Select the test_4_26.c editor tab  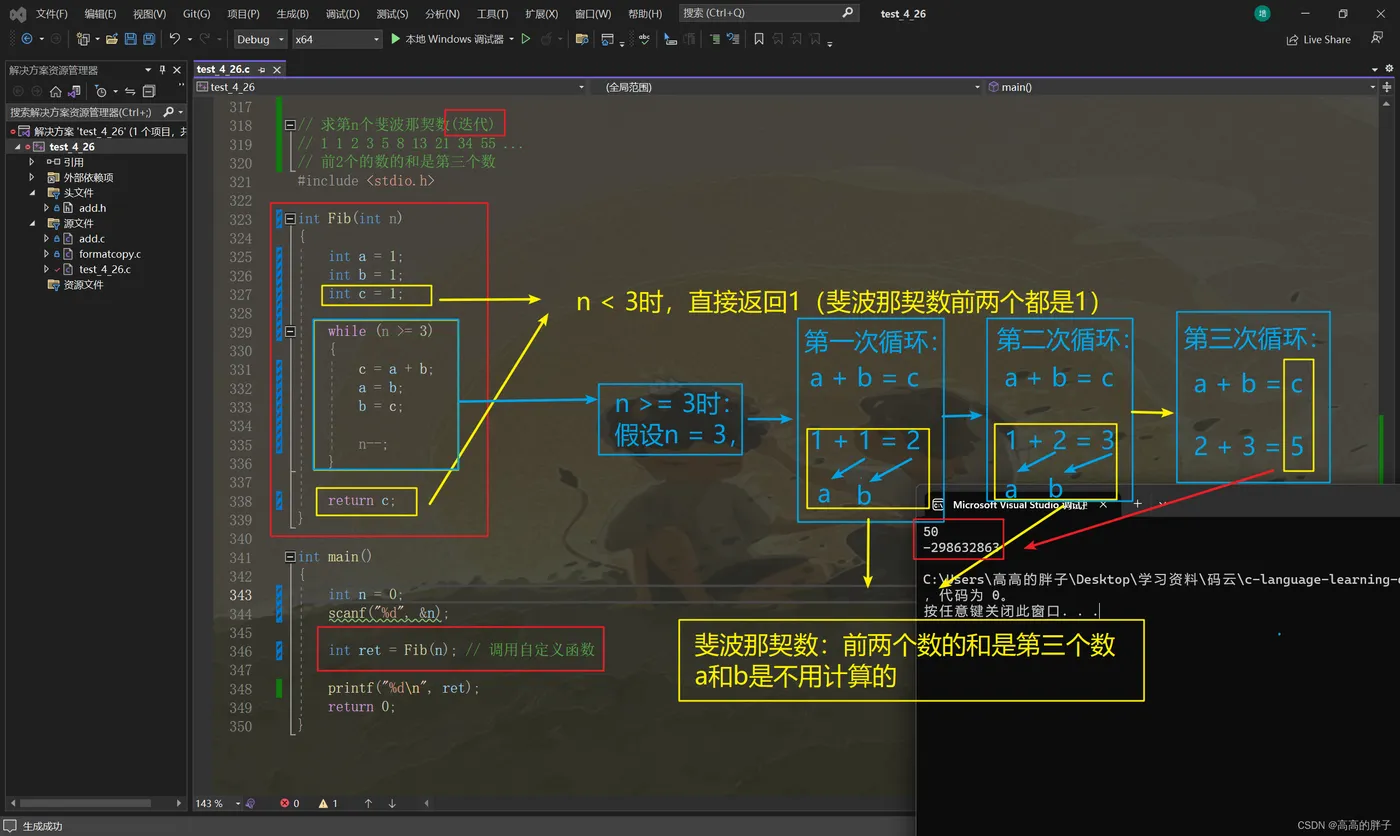point(223,70)
